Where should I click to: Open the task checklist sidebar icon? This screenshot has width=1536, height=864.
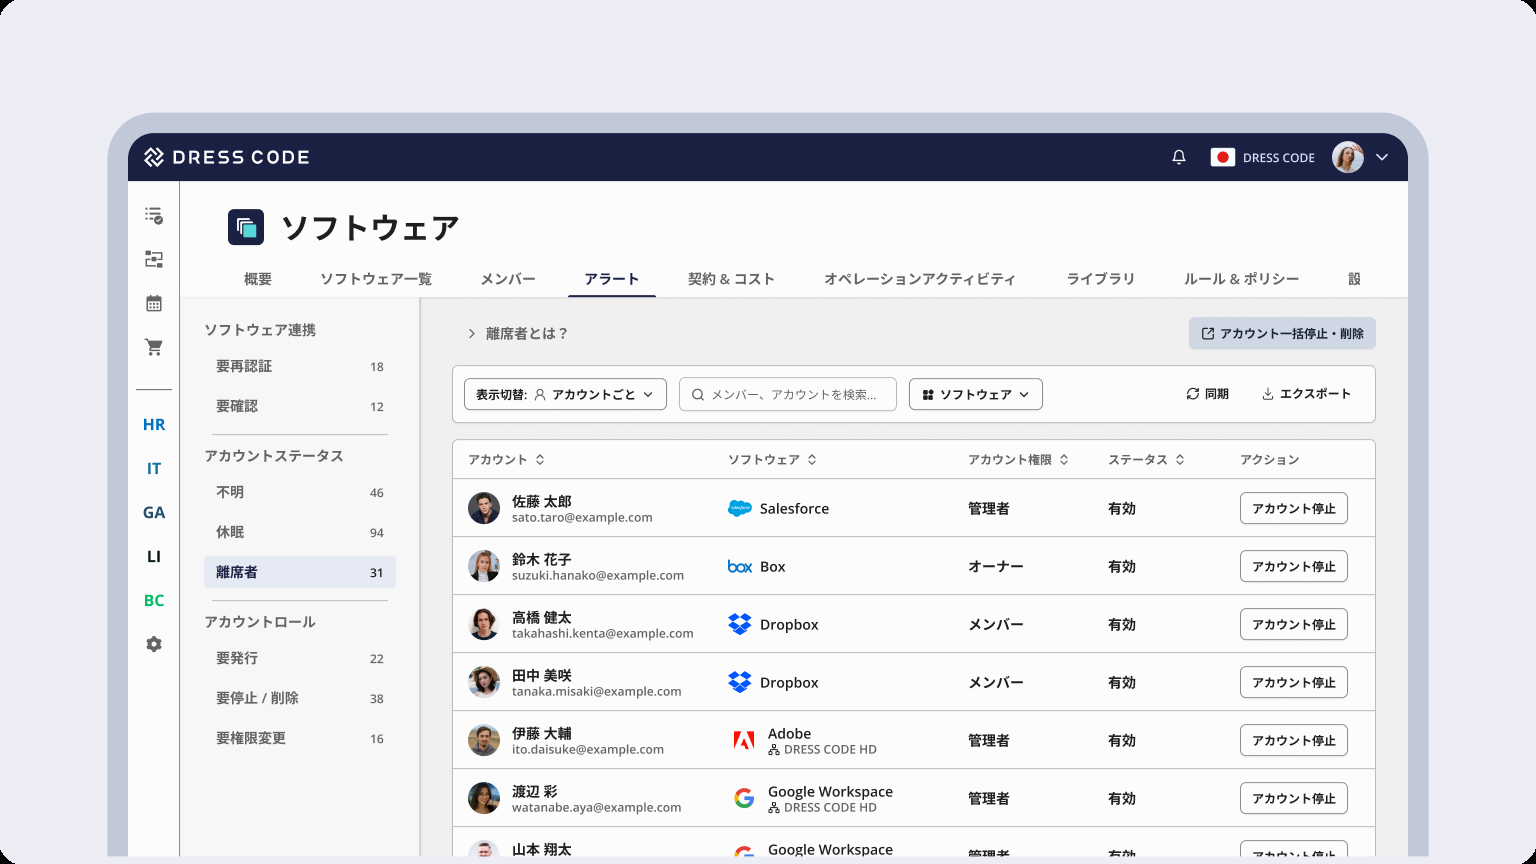[x=154, y=215]
